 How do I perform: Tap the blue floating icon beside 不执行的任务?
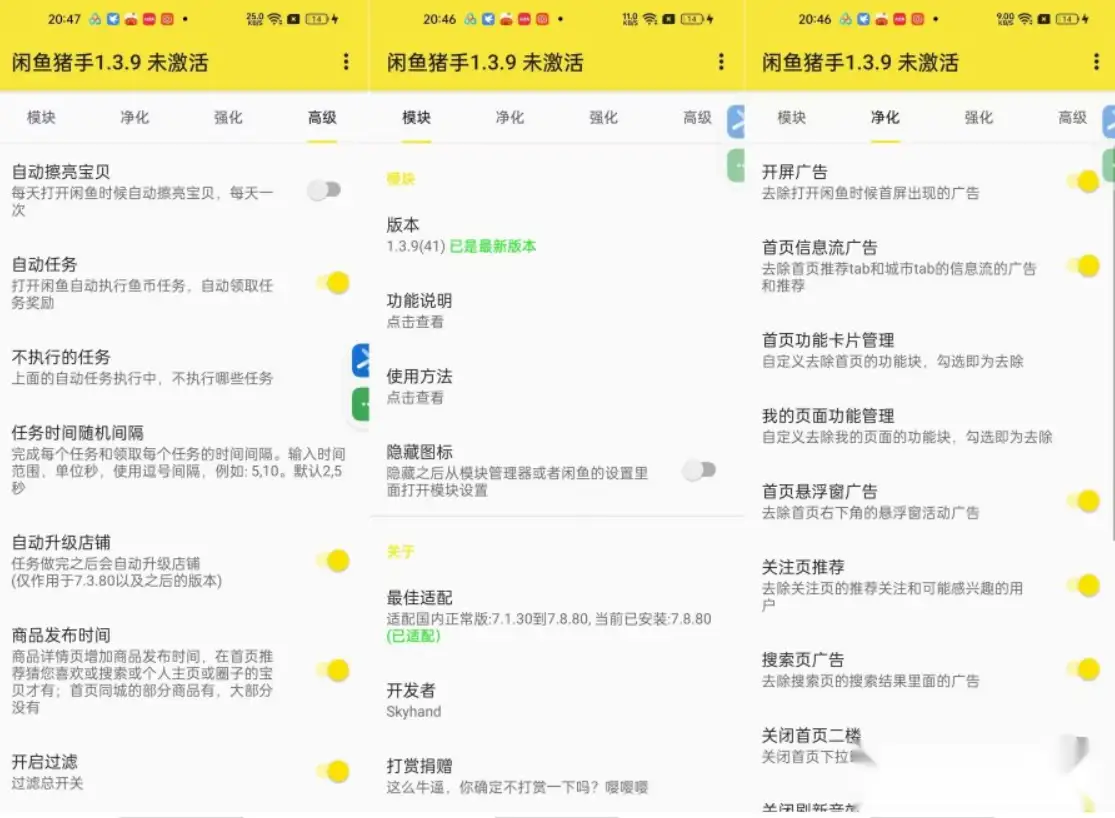coord(361,361)
